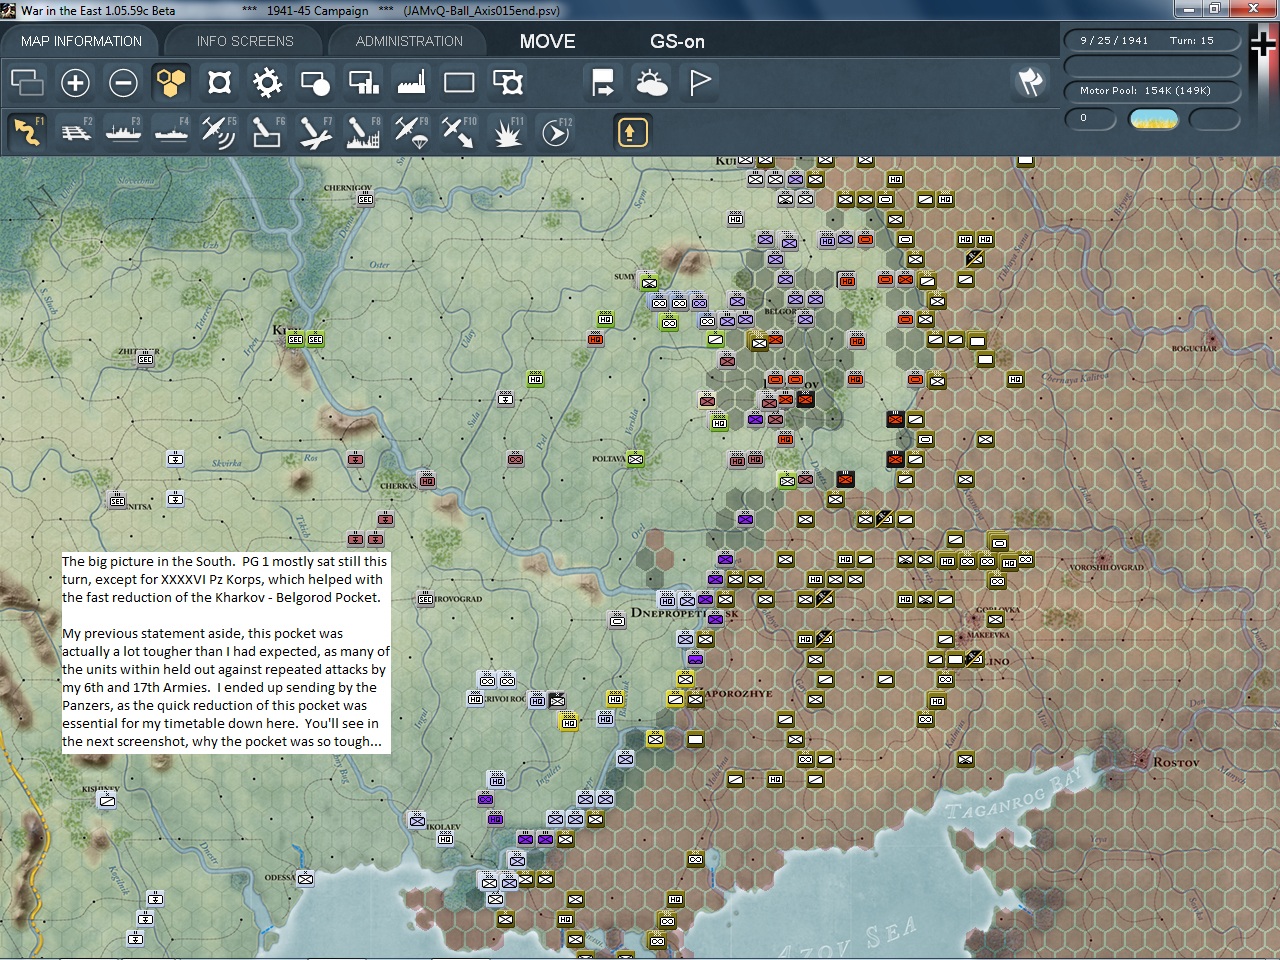Select the F6 bomb unit icon
Viewport: 1280px width, 960px height.
coord(267,131)
